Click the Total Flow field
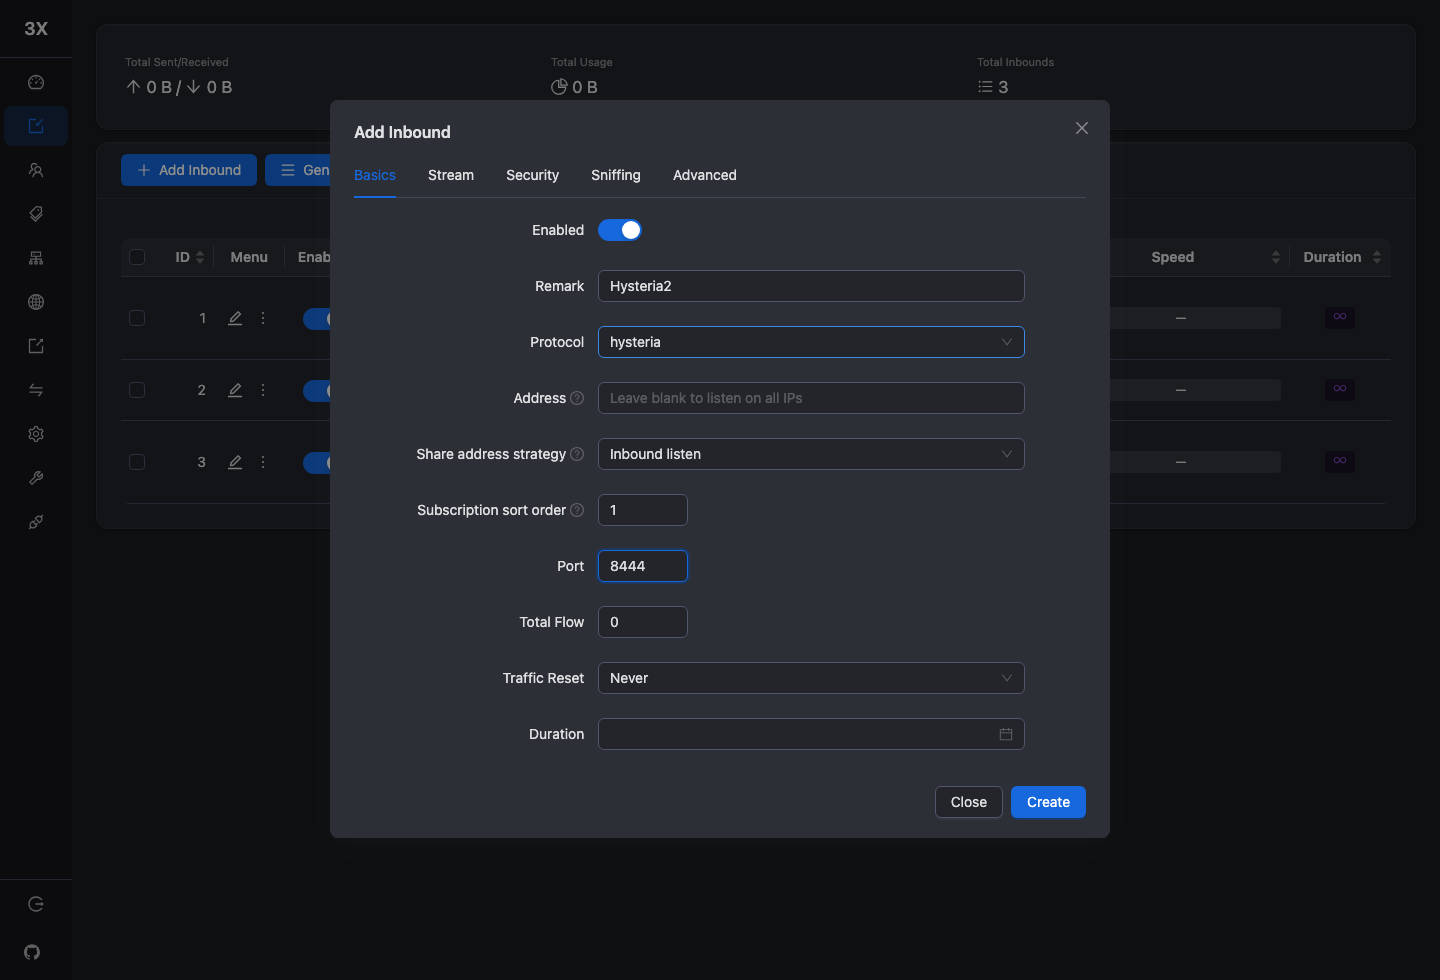This screenshot has width=1440, height=980. coord(643,622)
